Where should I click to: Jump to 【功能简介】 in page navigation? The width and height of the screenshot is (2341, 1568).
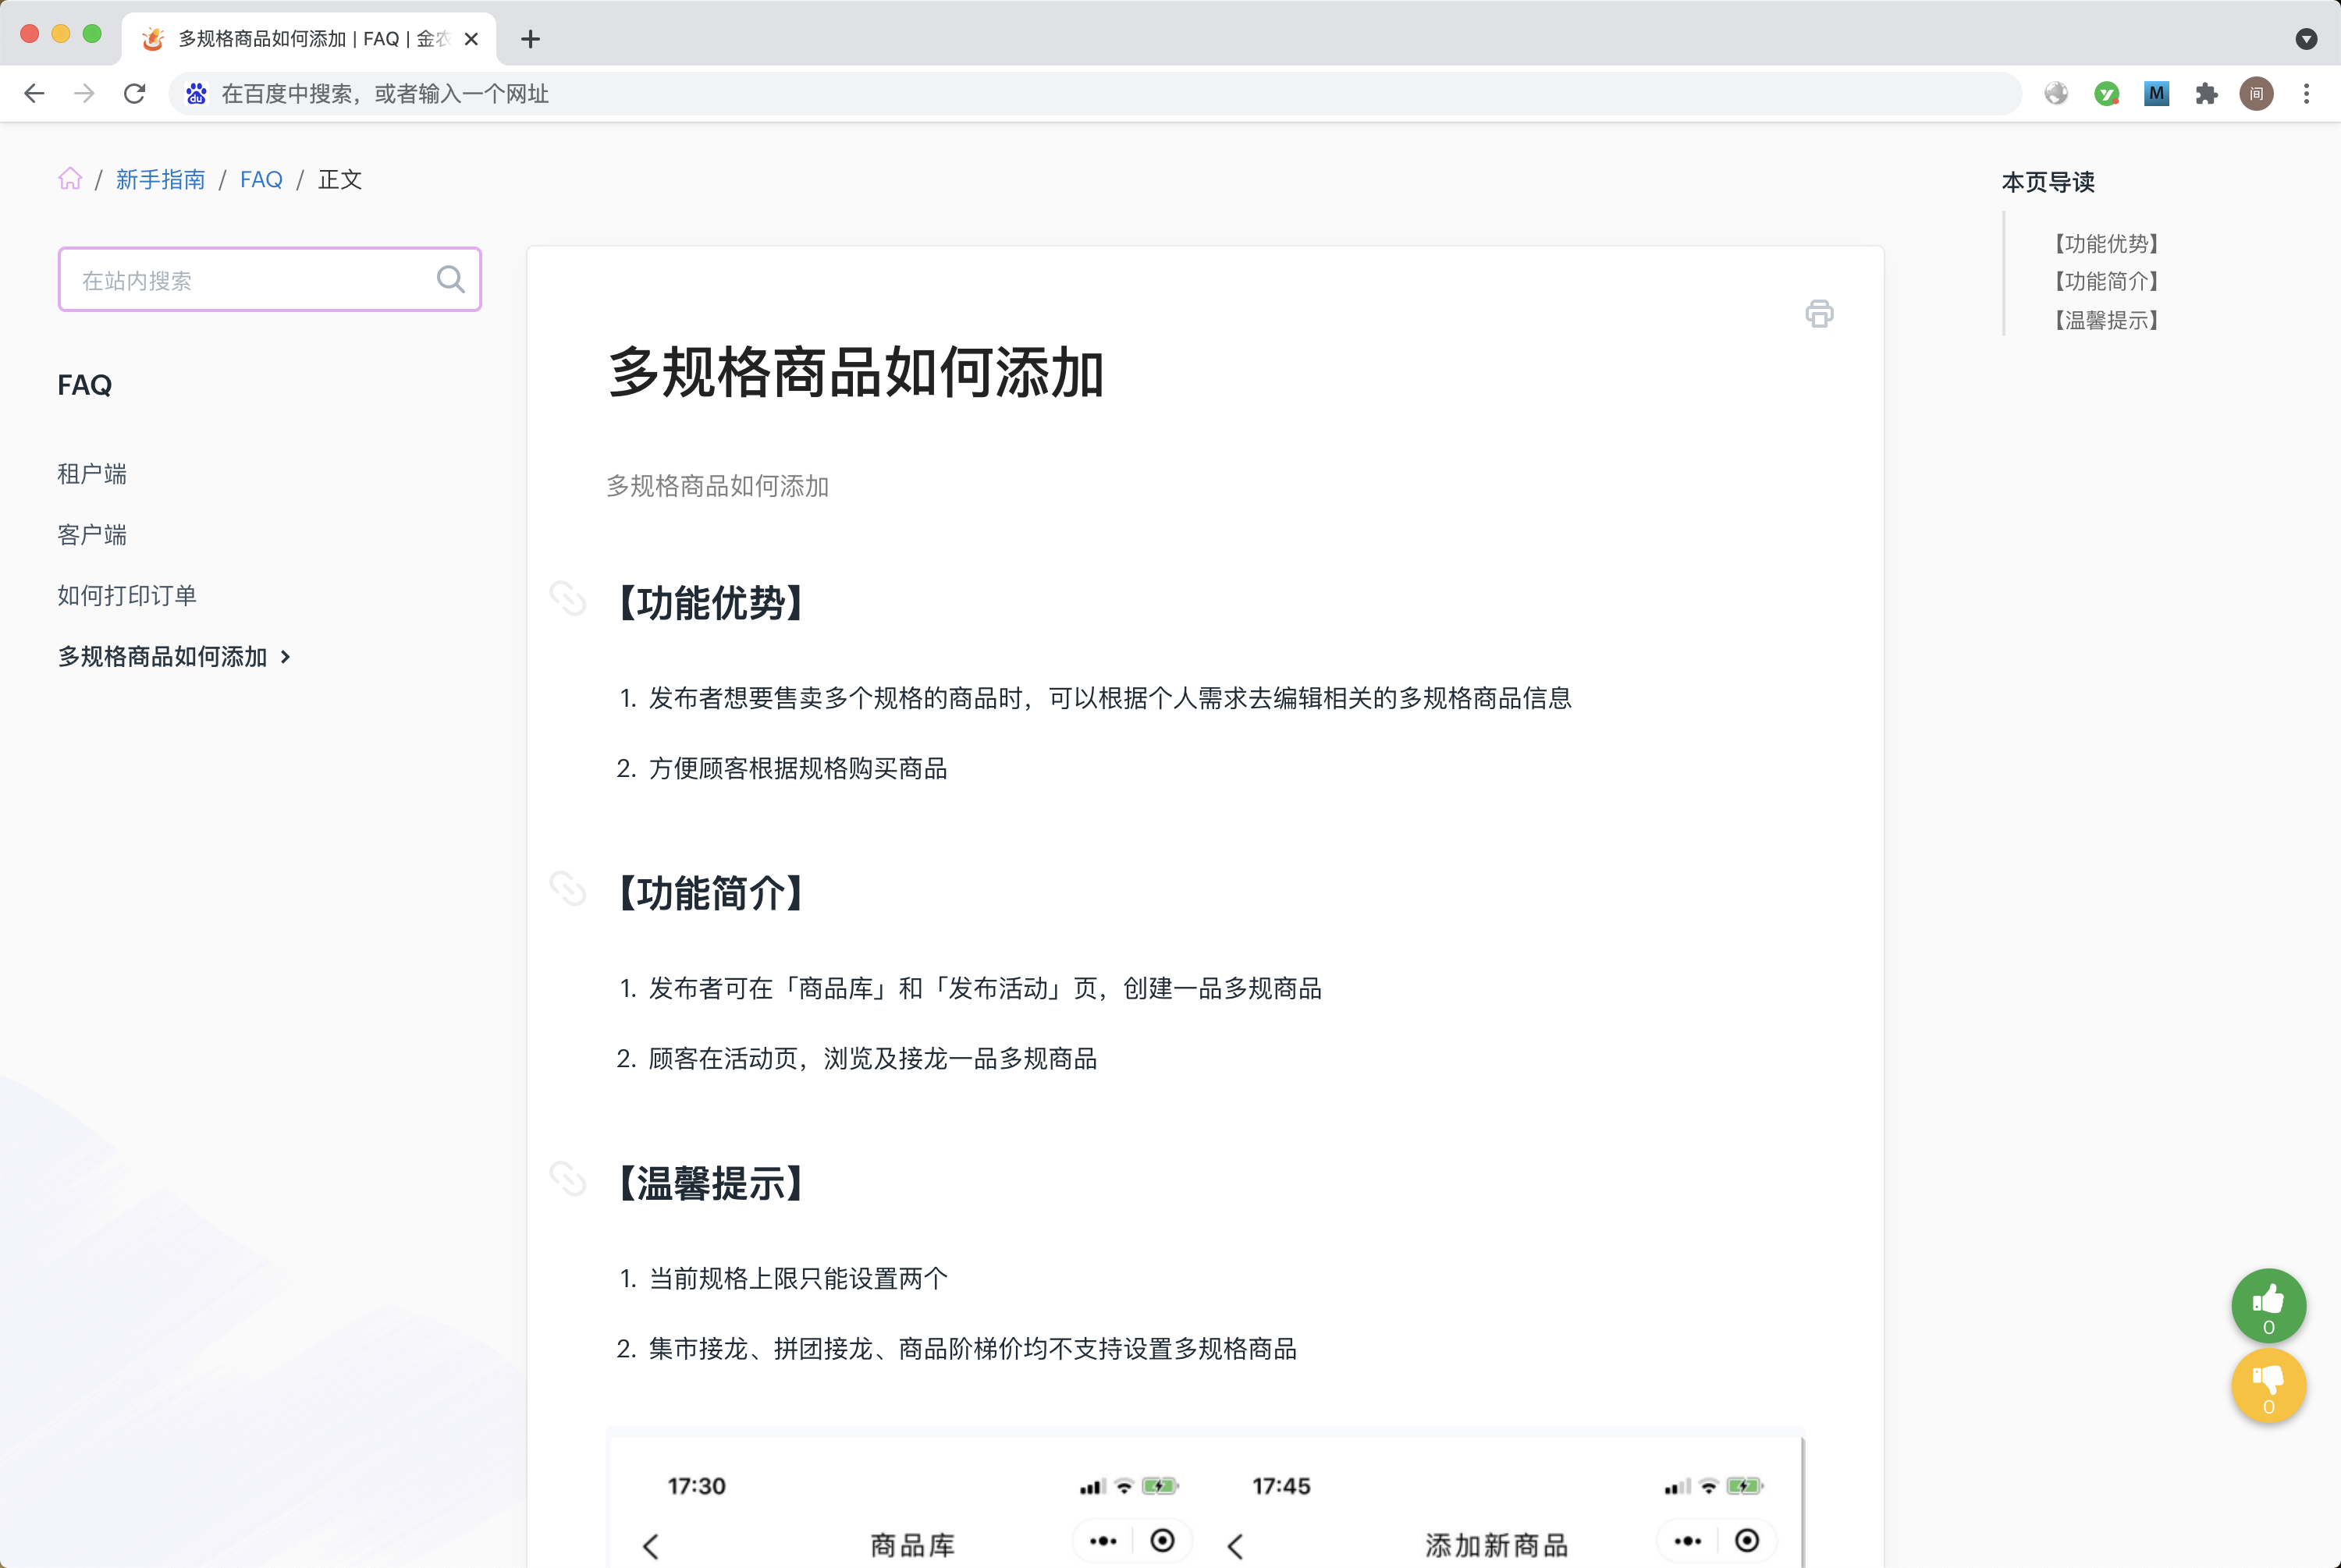[2106, 281]
